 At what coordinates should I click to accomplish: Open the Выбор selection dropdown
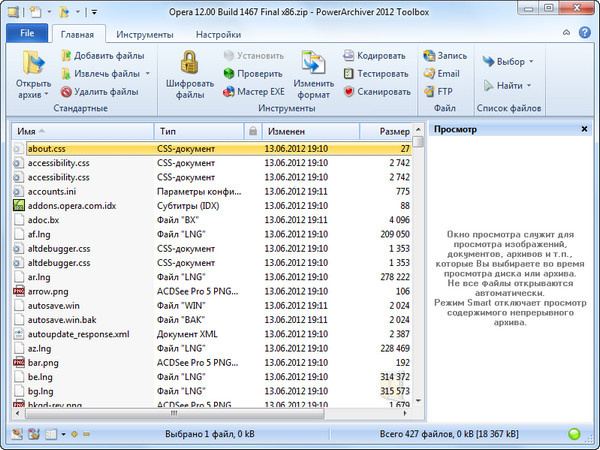507,62
